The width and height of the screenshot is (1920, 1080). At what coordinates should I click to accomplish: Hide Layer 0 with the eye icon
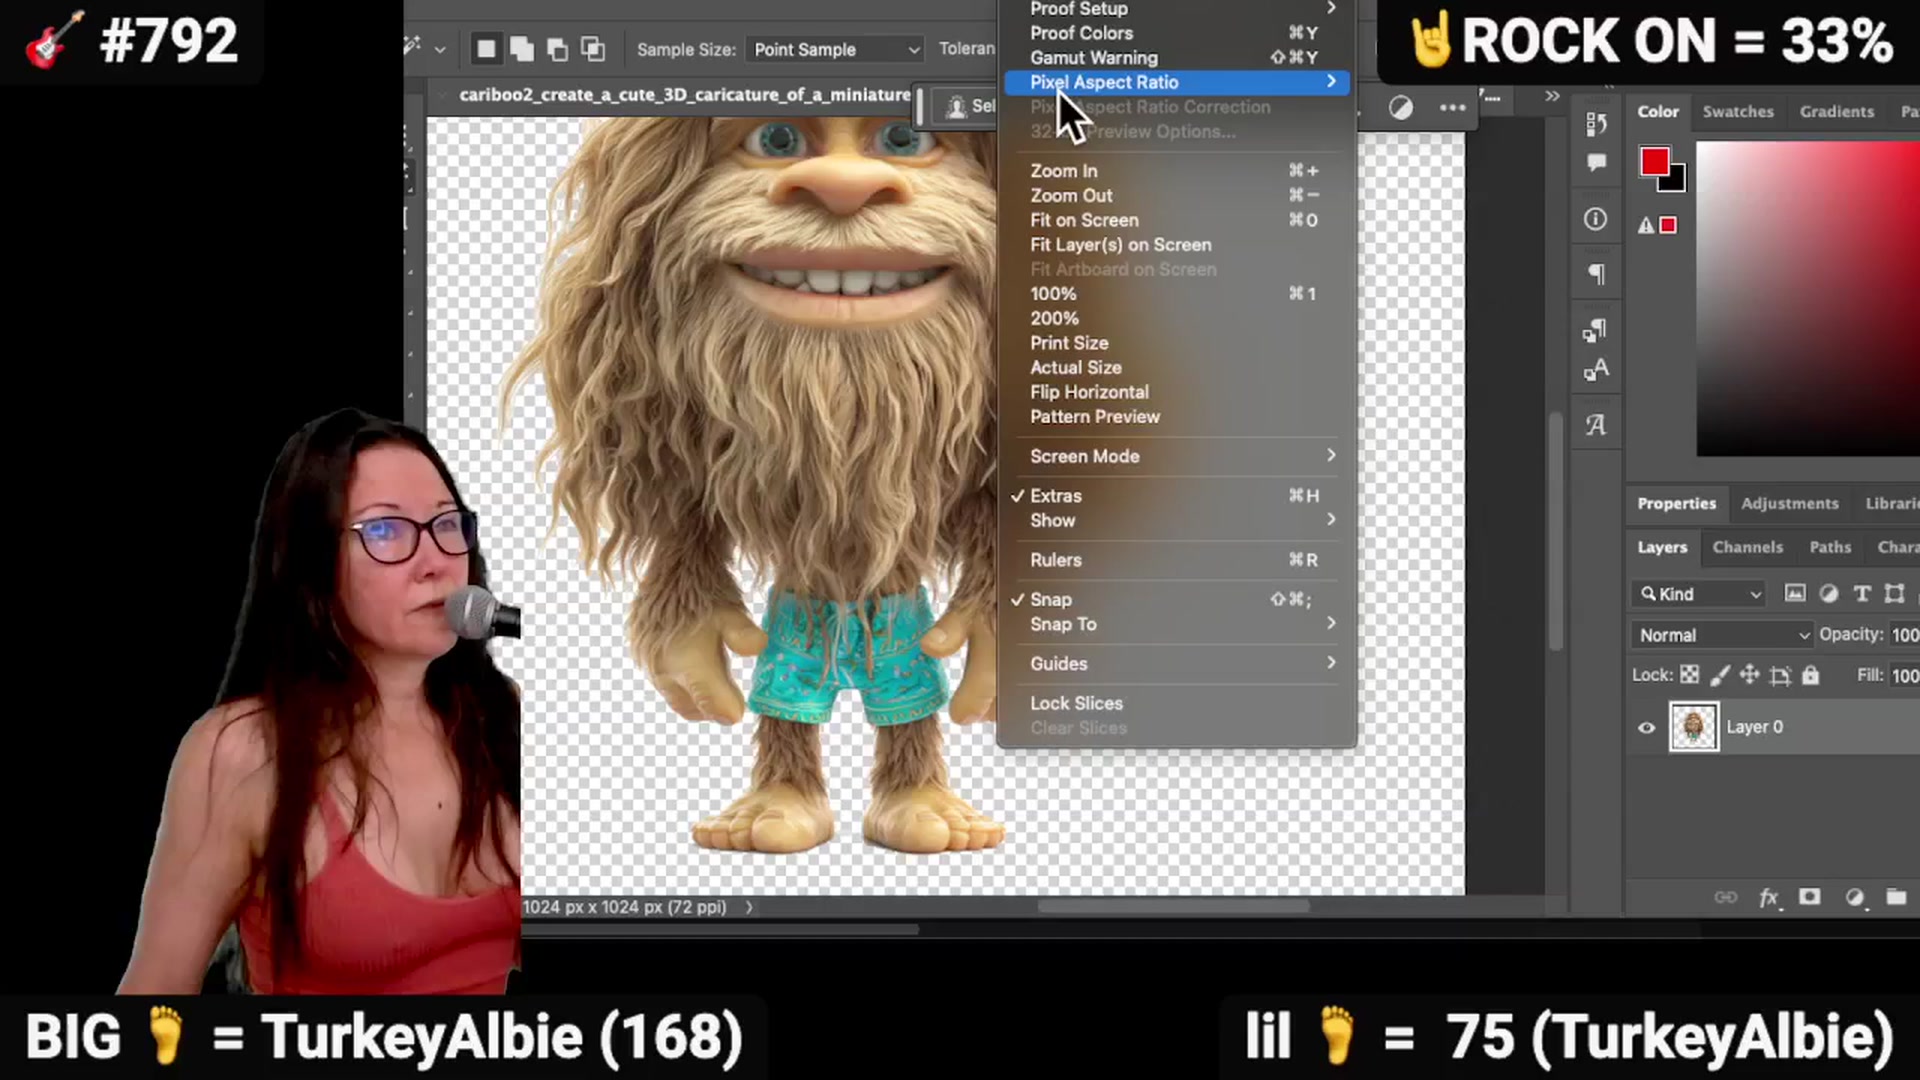[x=1646, y=727]
